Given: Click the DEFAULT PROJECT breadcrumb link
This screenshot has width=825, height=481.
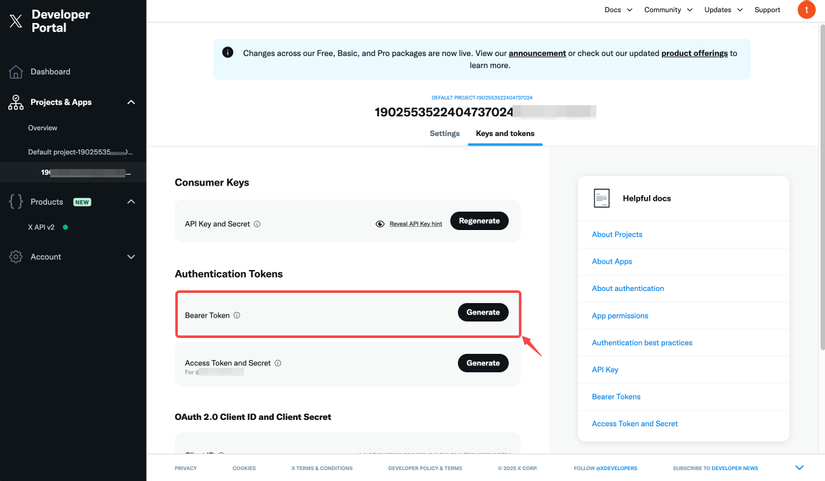Looking at the screenshot, I should coord(482,98).
